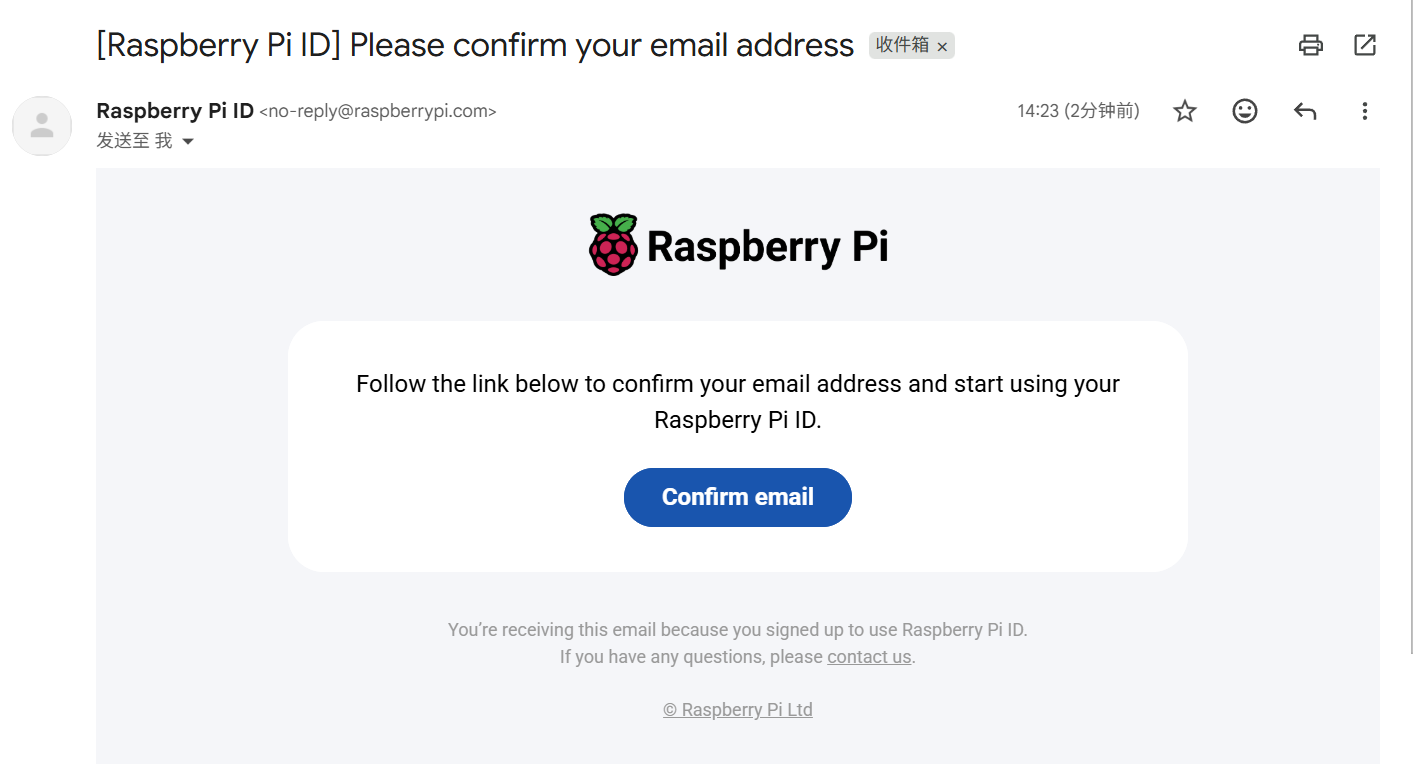Click the no-reply@raspberrypi.com sender address

click(378, 111)
